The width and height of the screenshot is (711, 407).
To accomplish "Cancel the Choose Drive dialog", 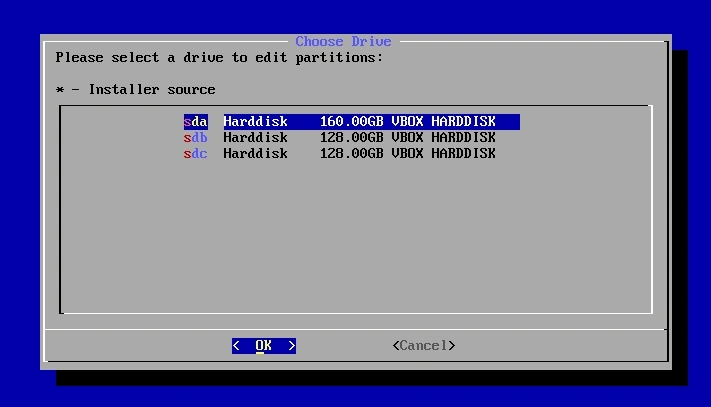I will [424, 346].
